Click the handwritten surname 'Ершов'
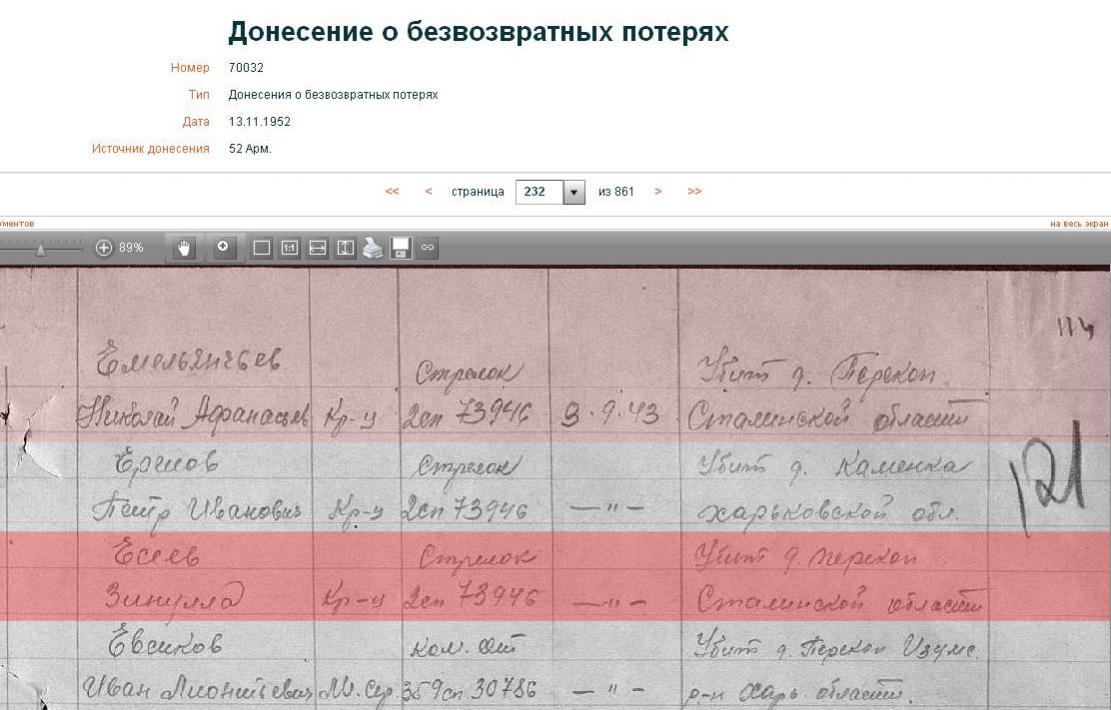The width and height of the screenshot is (1111, 710). pos(166,465)
